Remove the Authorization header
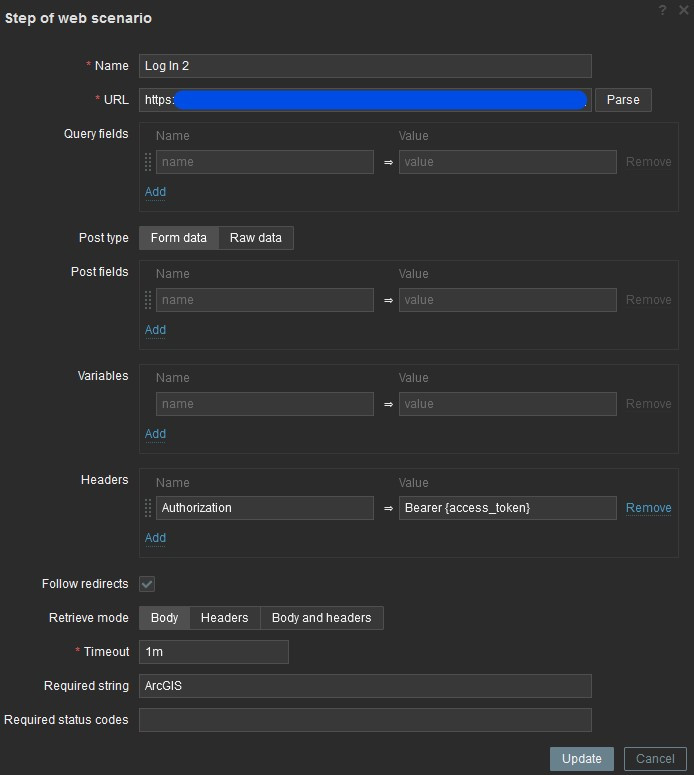The height and width of the screenshot is (775, 694). point(648,508)
